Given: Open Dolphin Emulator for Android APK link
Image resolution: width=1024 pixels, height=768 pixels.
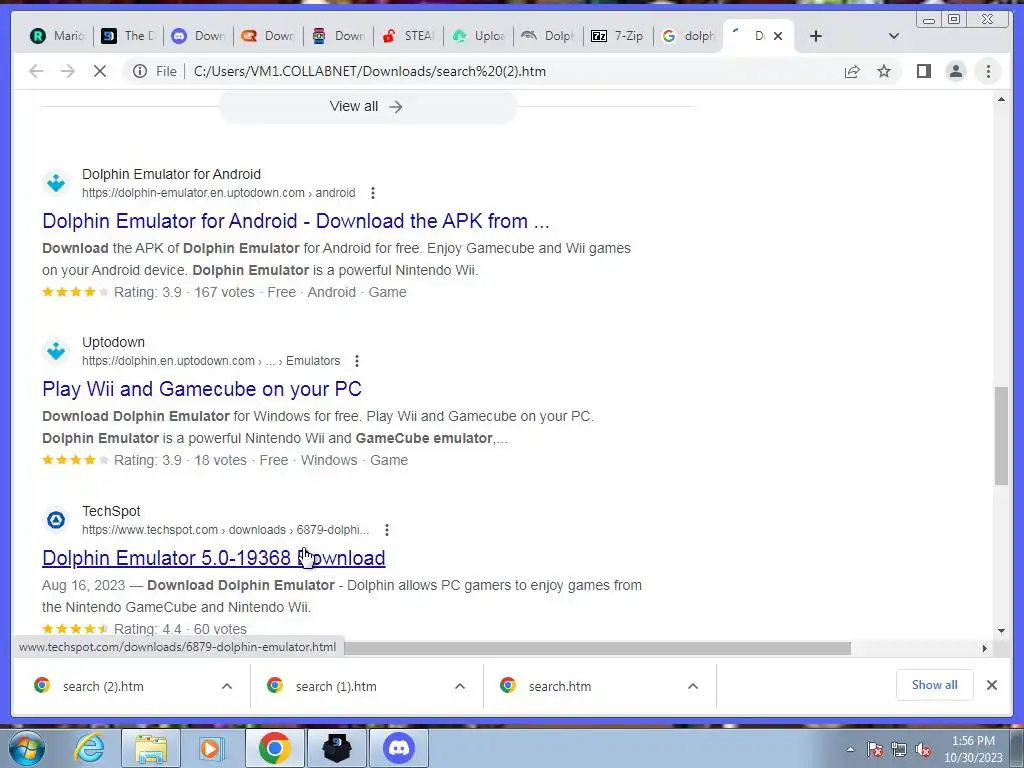Looking at the screenshot, I should tap(296, 221).
